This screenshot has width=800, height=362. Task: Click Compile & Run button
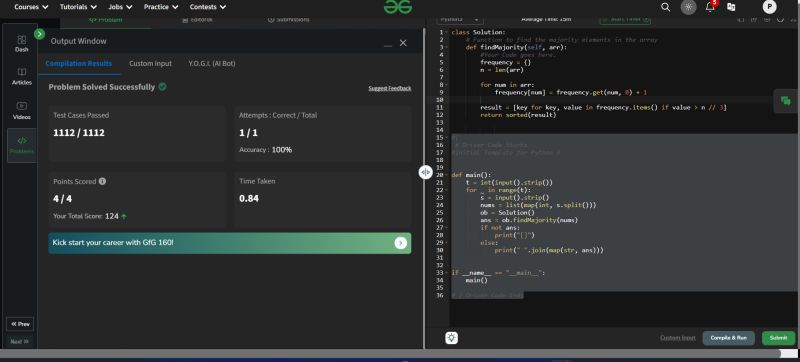coord(729,338)
